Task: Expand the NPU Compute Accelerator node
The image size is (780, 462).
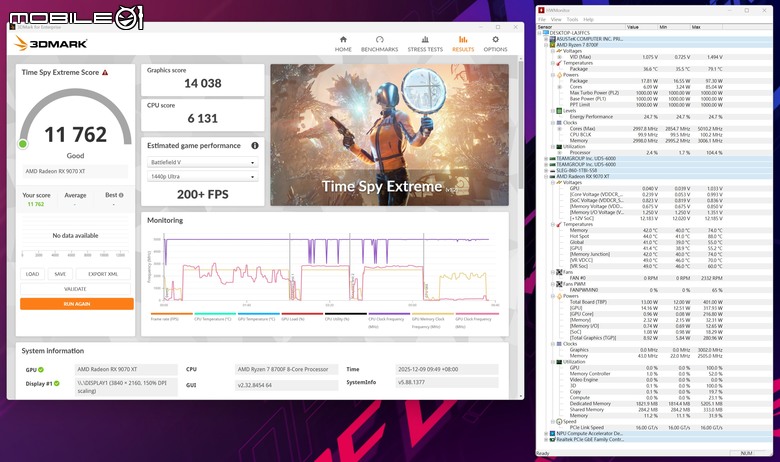Action: click(546, 434)
